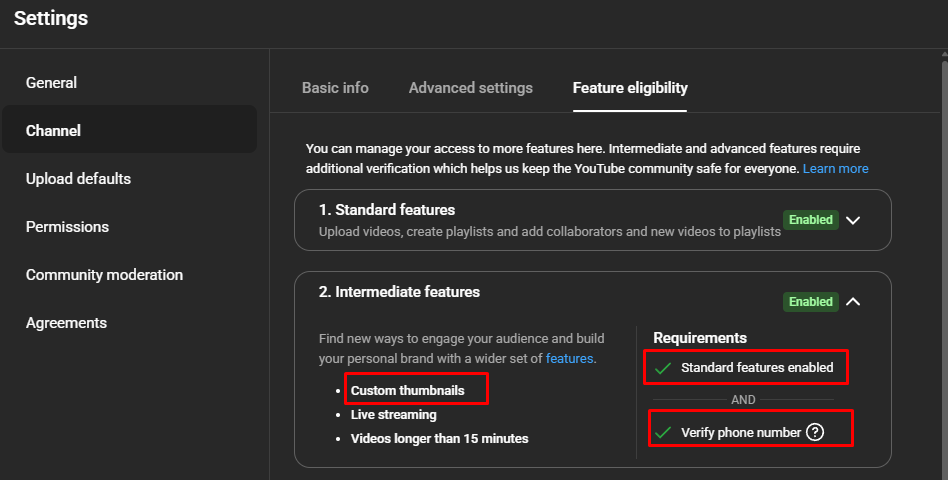Open the General settings section

coord(51,83)
